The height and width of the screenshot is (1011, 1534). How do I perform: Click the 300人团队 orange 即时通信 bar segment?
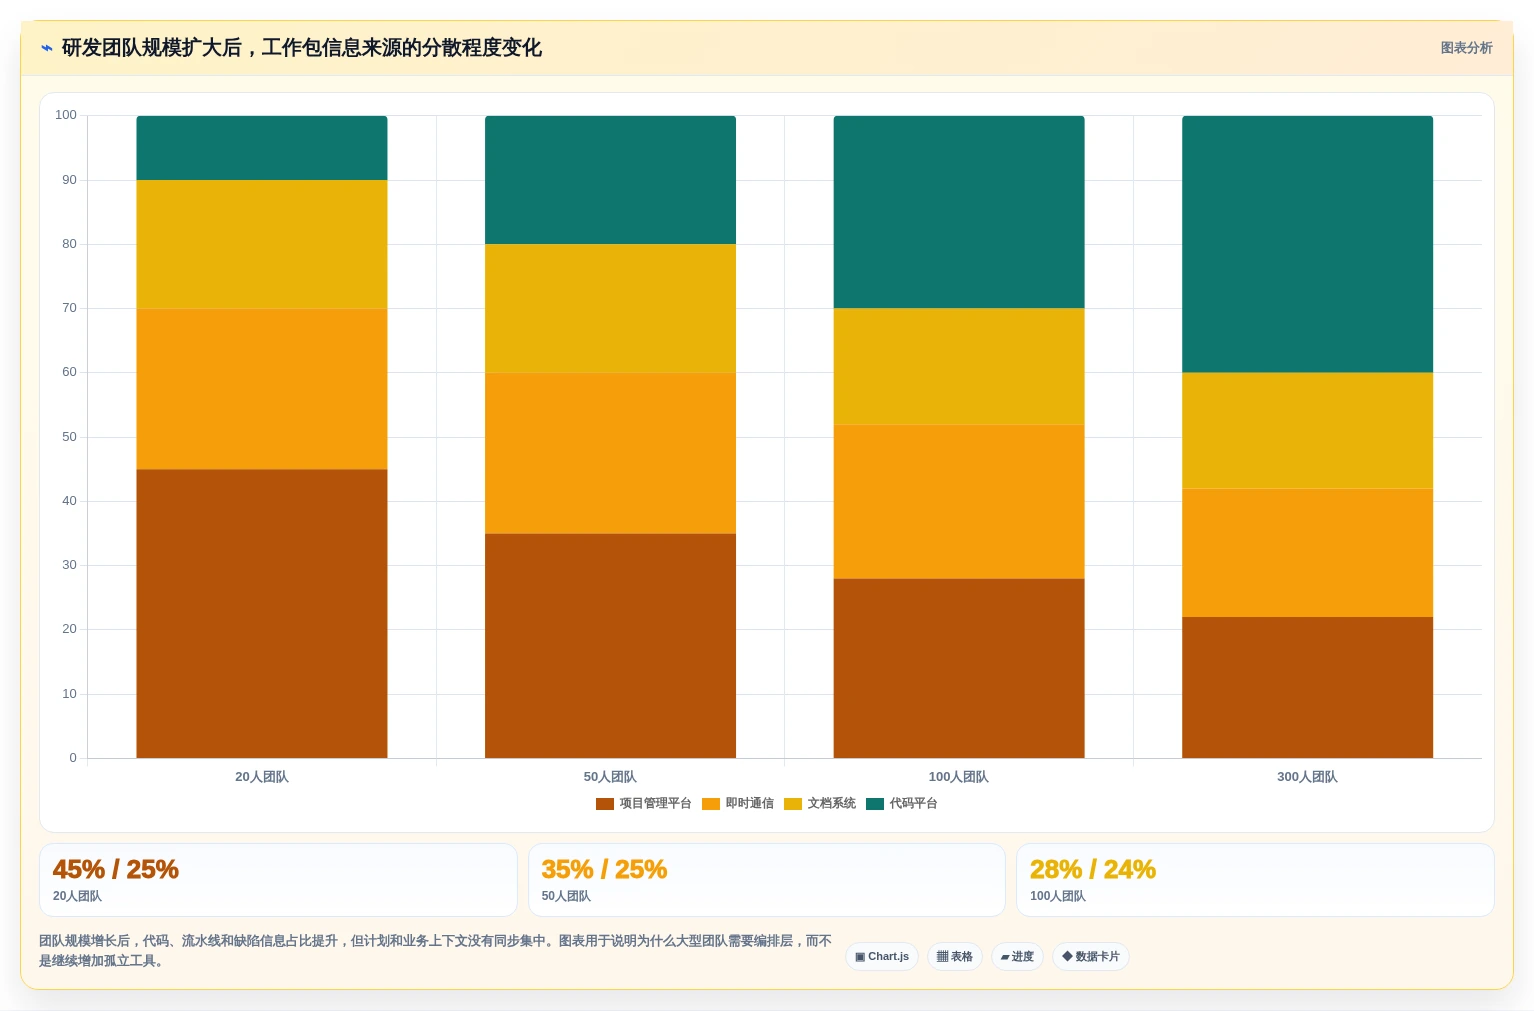coord(1307,553)
